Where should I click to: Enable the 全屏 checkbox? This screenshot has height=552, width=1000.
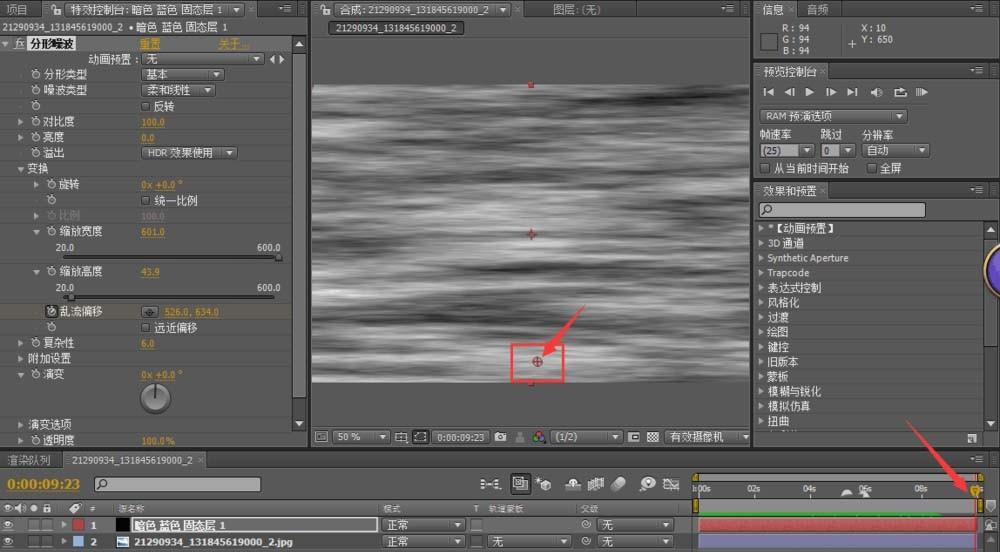pyautogui.click(x=871, y=169)
